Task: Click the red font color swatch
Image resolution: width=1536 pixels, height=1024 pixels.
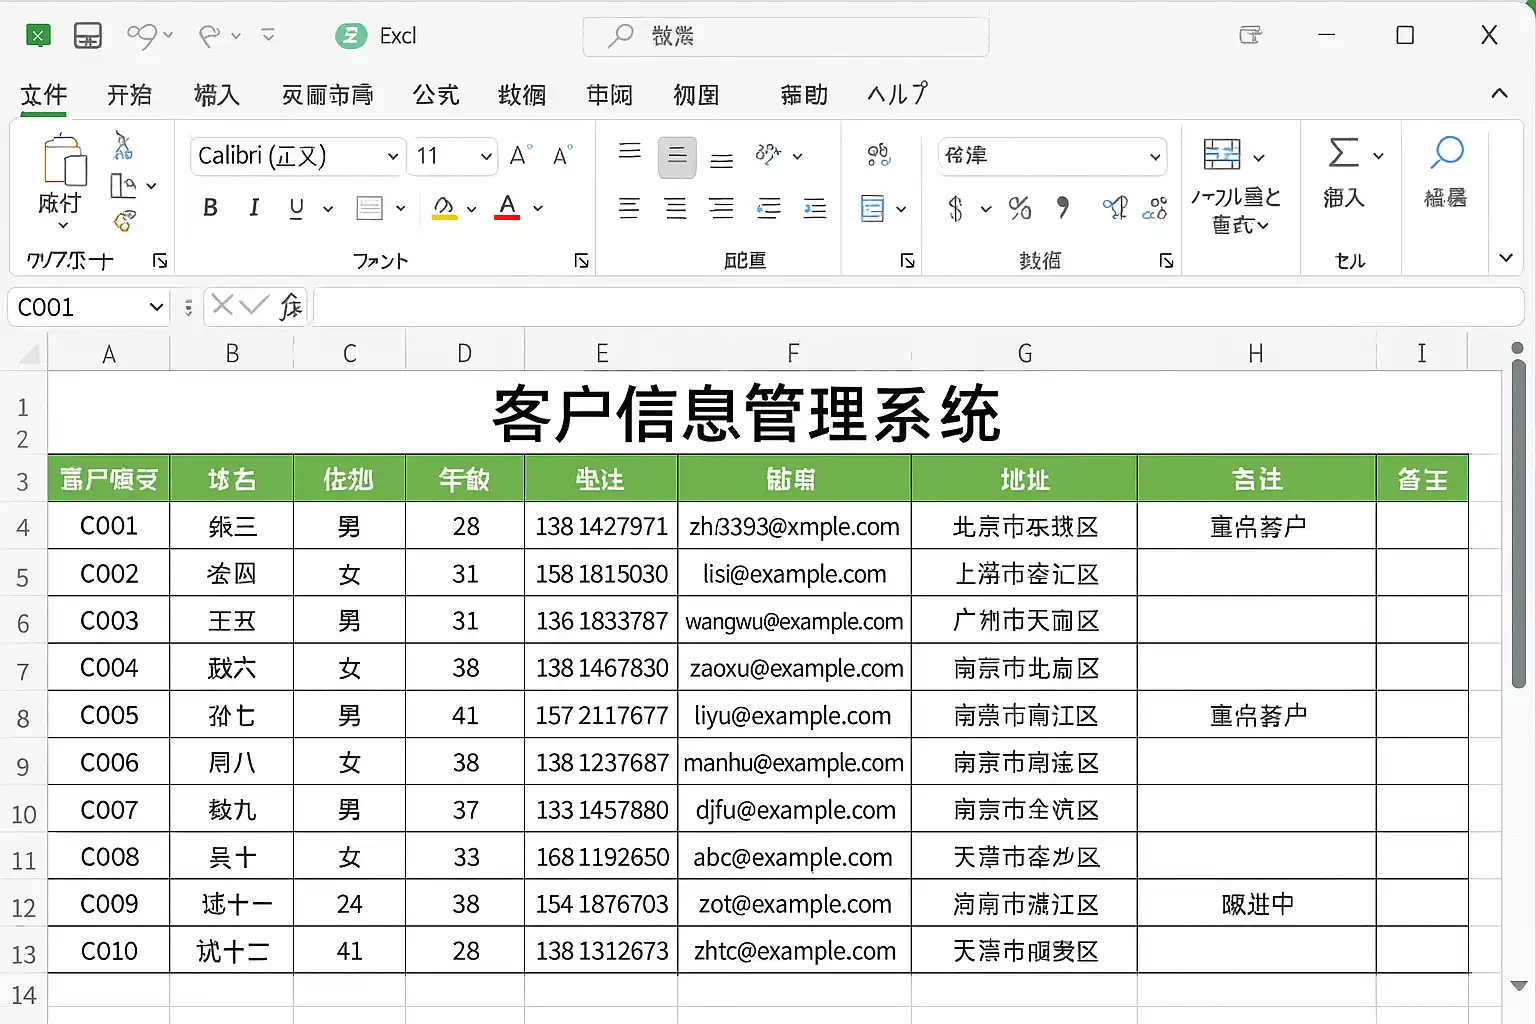Action: pos(508,208)
